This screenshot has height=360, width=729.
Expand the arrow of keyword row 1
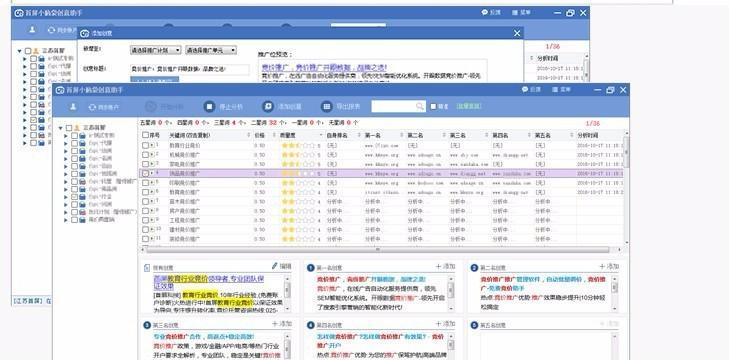coord(152,145)
